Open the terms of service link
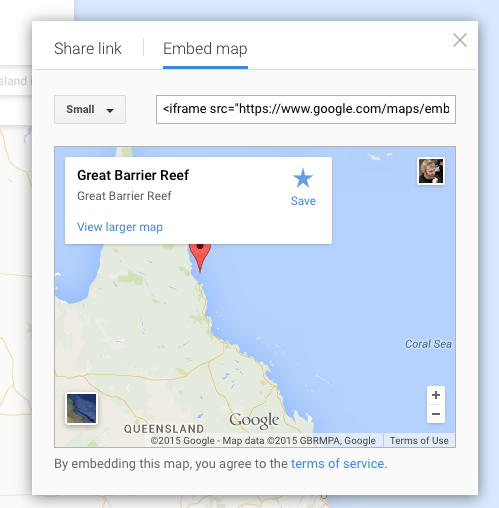 [337, 464]
